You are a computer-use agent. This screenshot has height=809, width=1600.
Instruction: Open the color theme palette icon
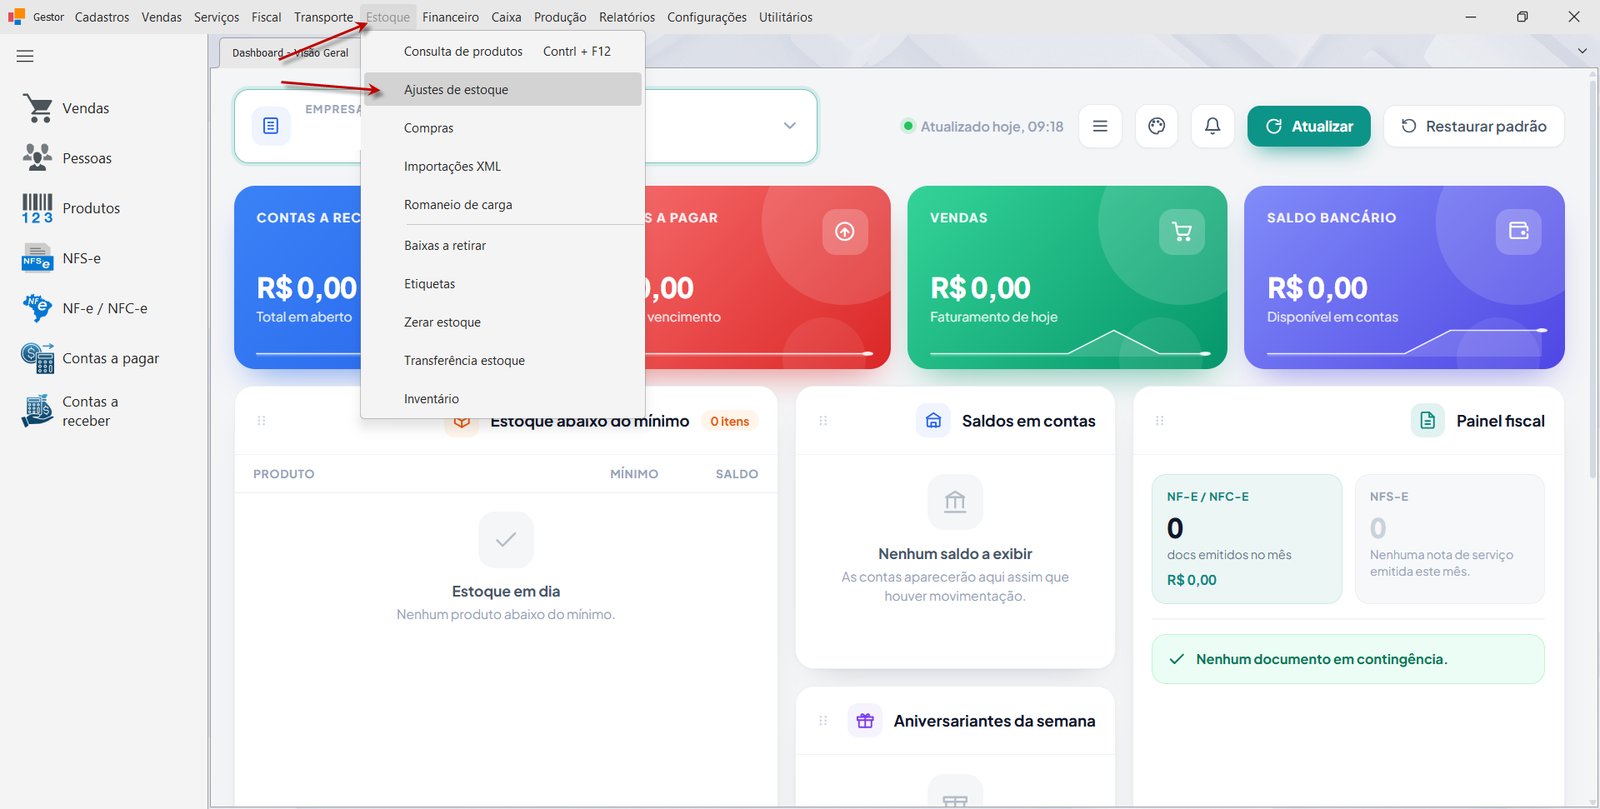click(x=1157, y=126)
